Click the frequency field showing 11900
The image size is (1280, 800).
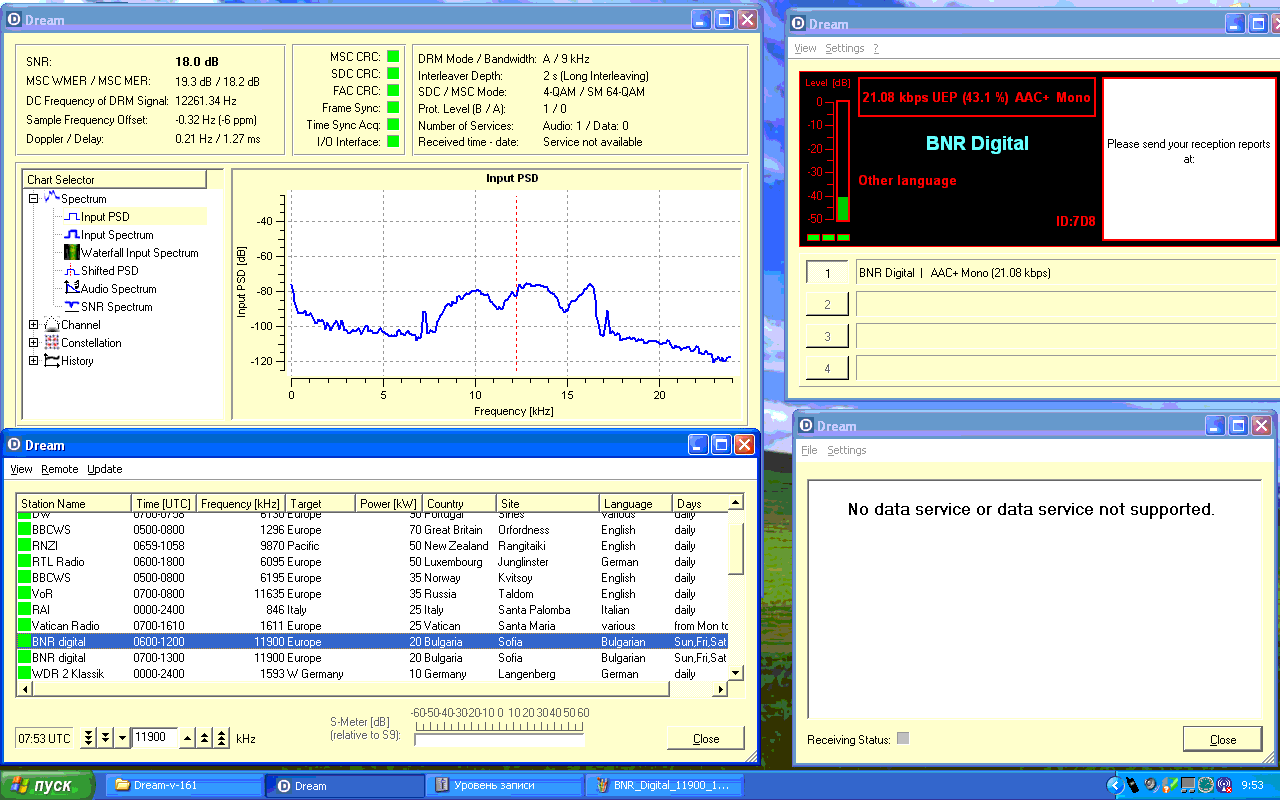(x=155, y=738)
